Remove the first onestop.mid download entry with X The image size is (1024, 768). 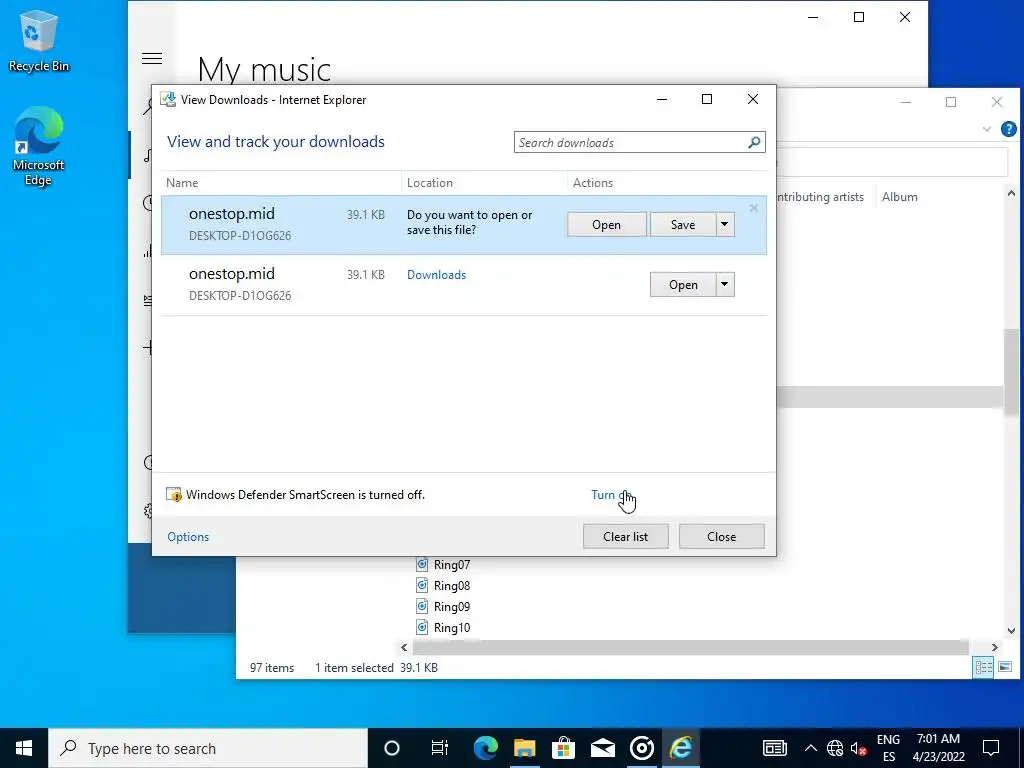pos(754,208)
